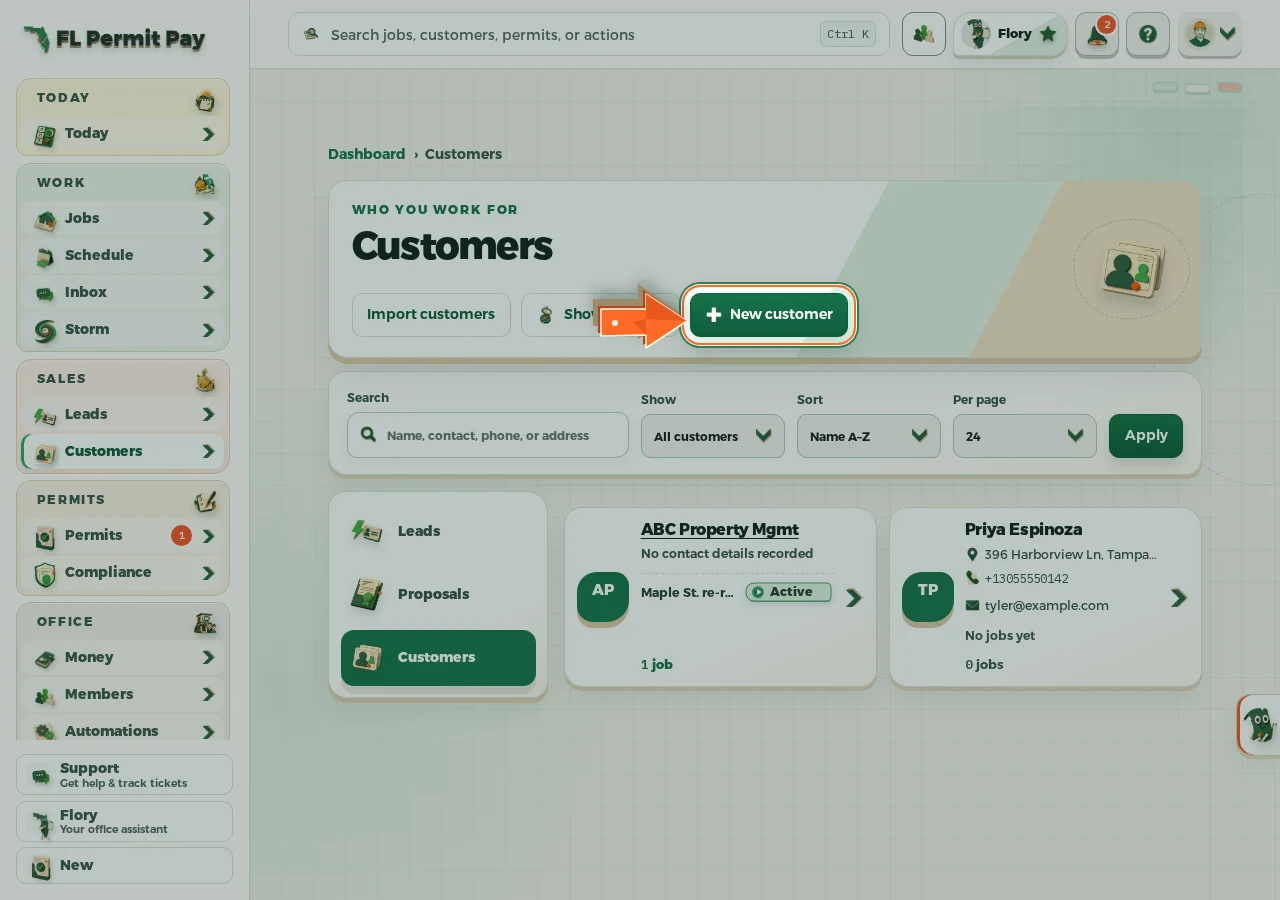
Task: Click the '396 Harborview Ln, Tampa...' address
Action: point(1070,554)
